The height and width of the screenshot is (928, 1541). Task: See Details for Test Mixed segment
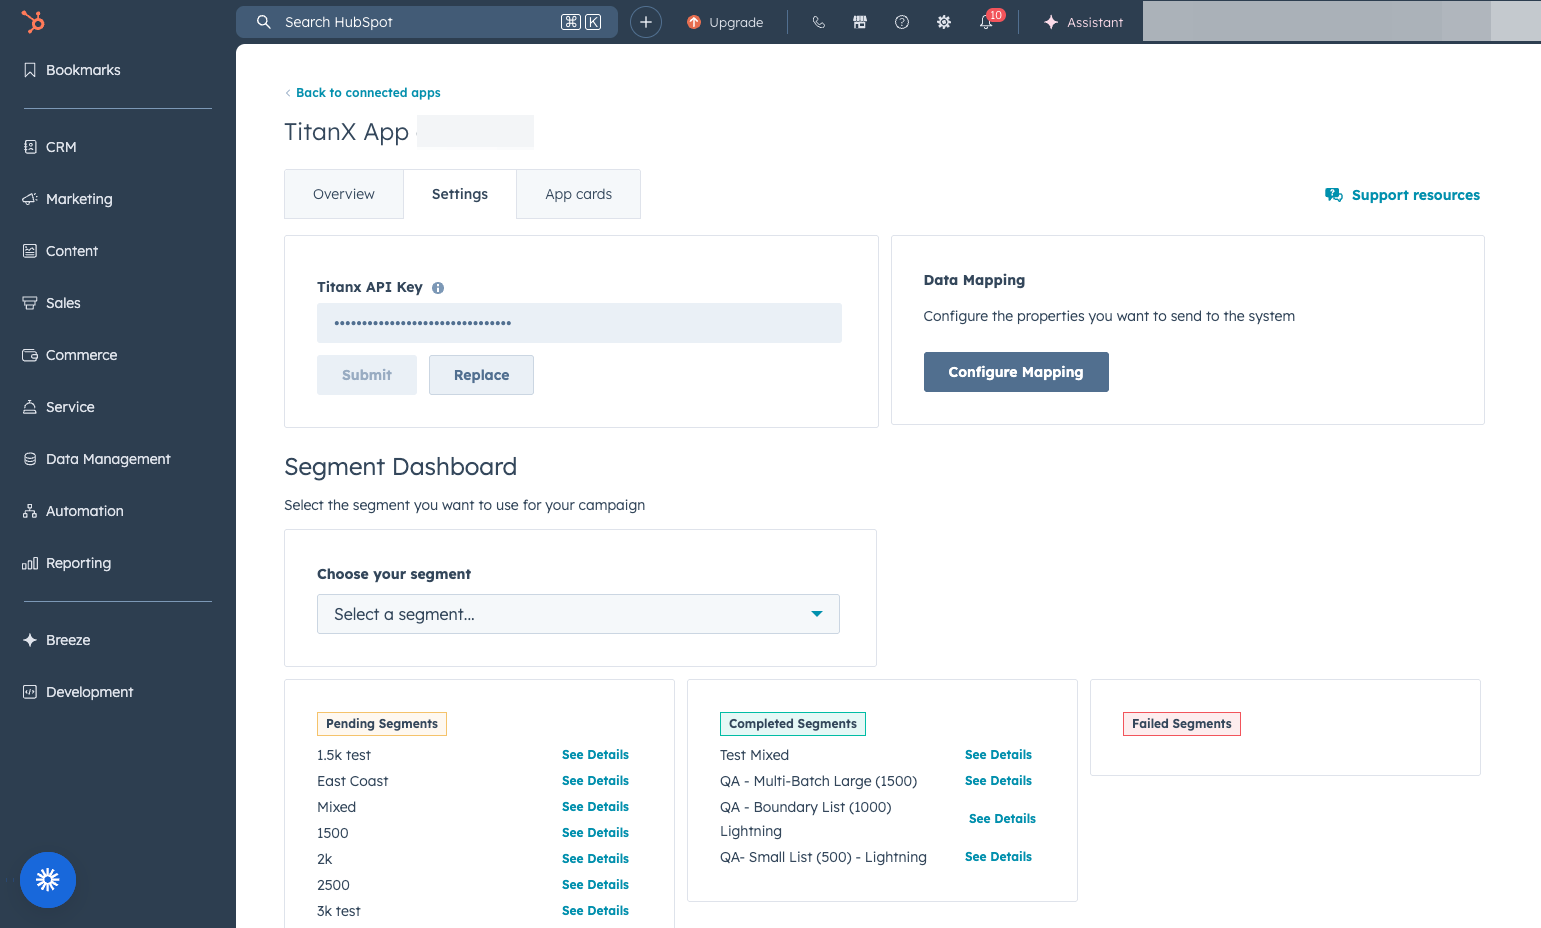point(998,755)
